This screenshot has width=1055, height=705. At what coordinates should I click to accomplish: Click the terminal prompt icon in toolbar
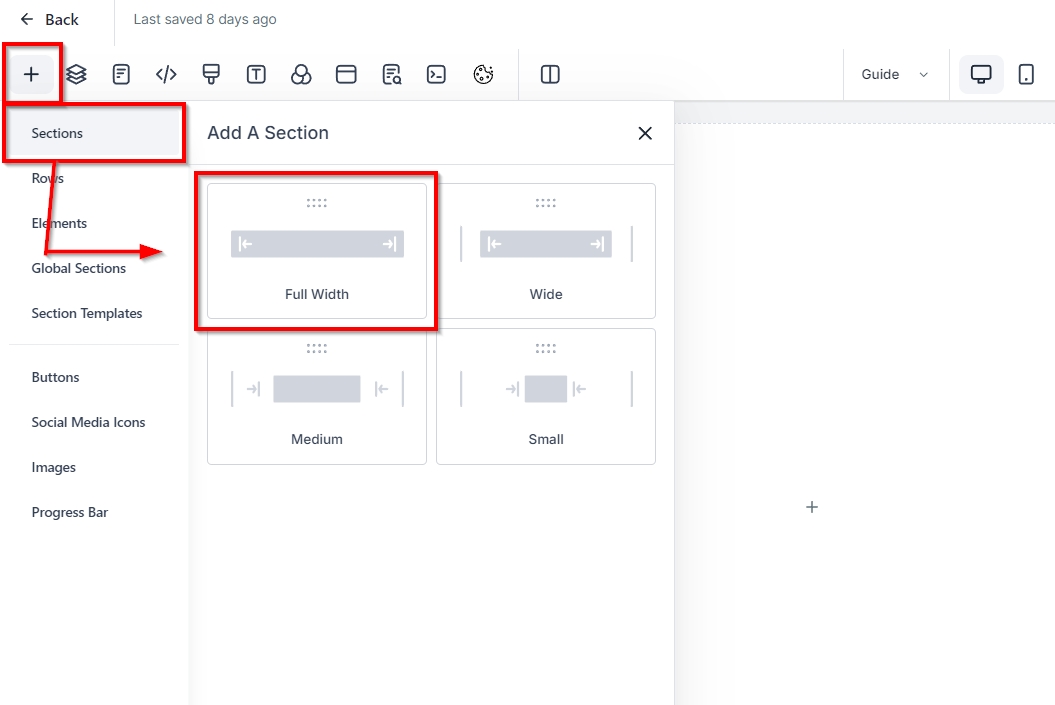click(436, 74)
